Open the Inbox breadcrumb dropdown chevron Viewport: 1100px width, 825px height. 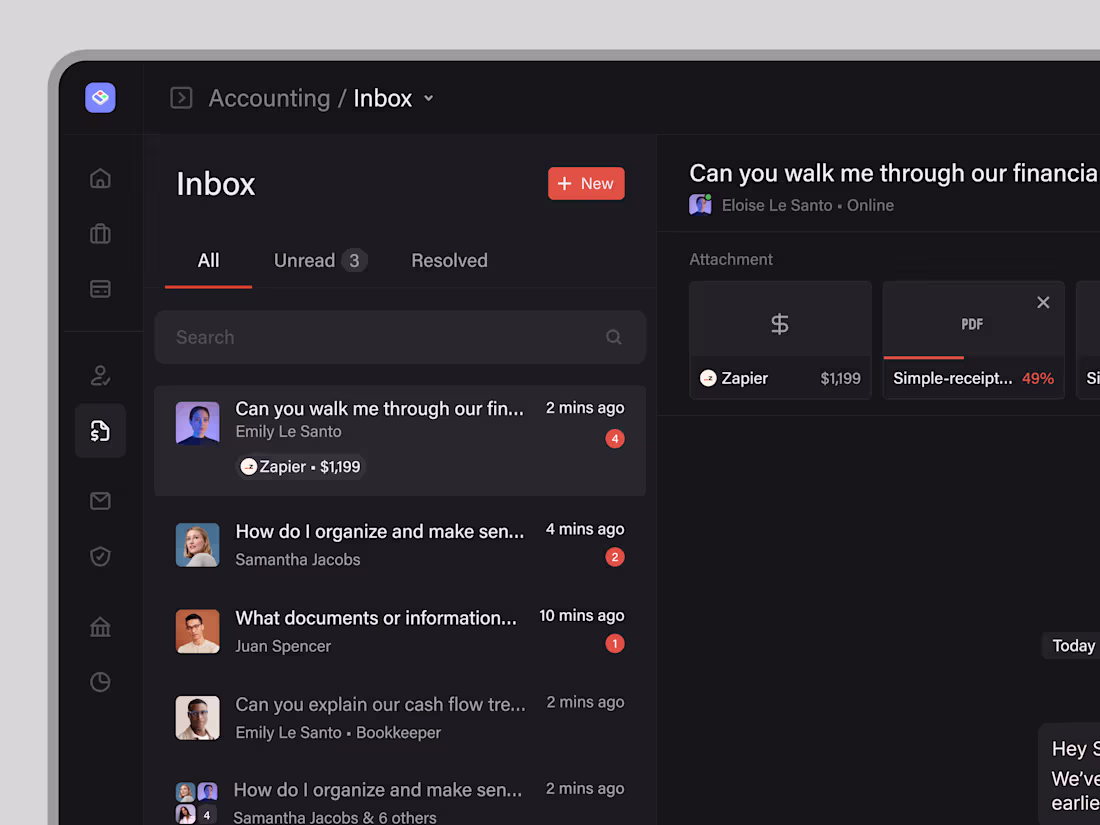[428, 98]
